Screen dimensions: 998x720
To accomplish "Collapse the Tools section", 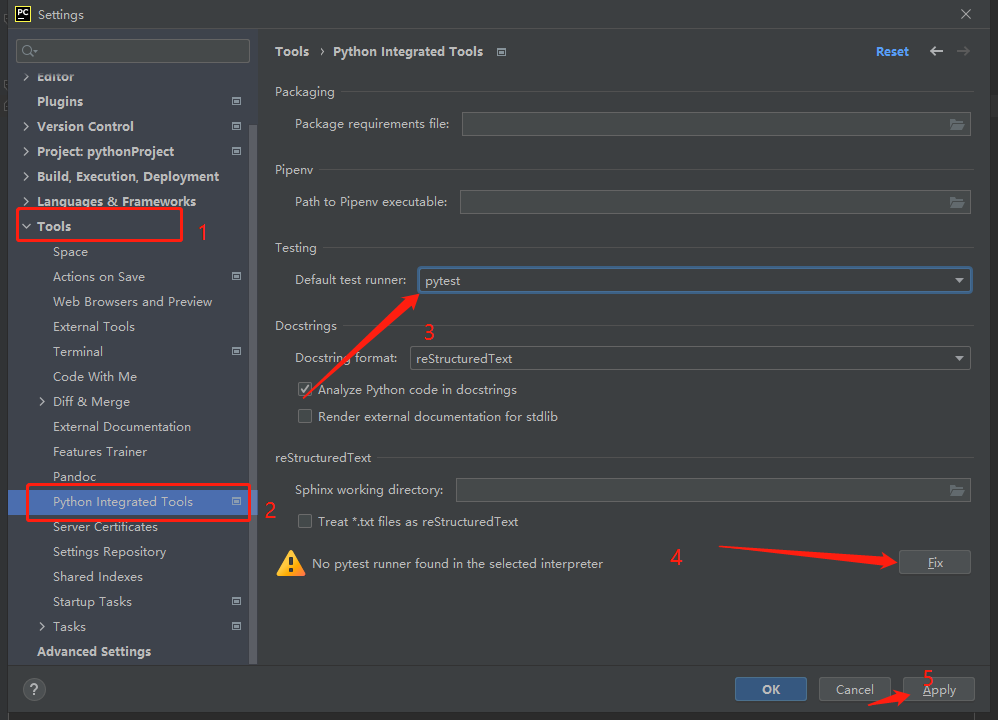I will point(26,226).
